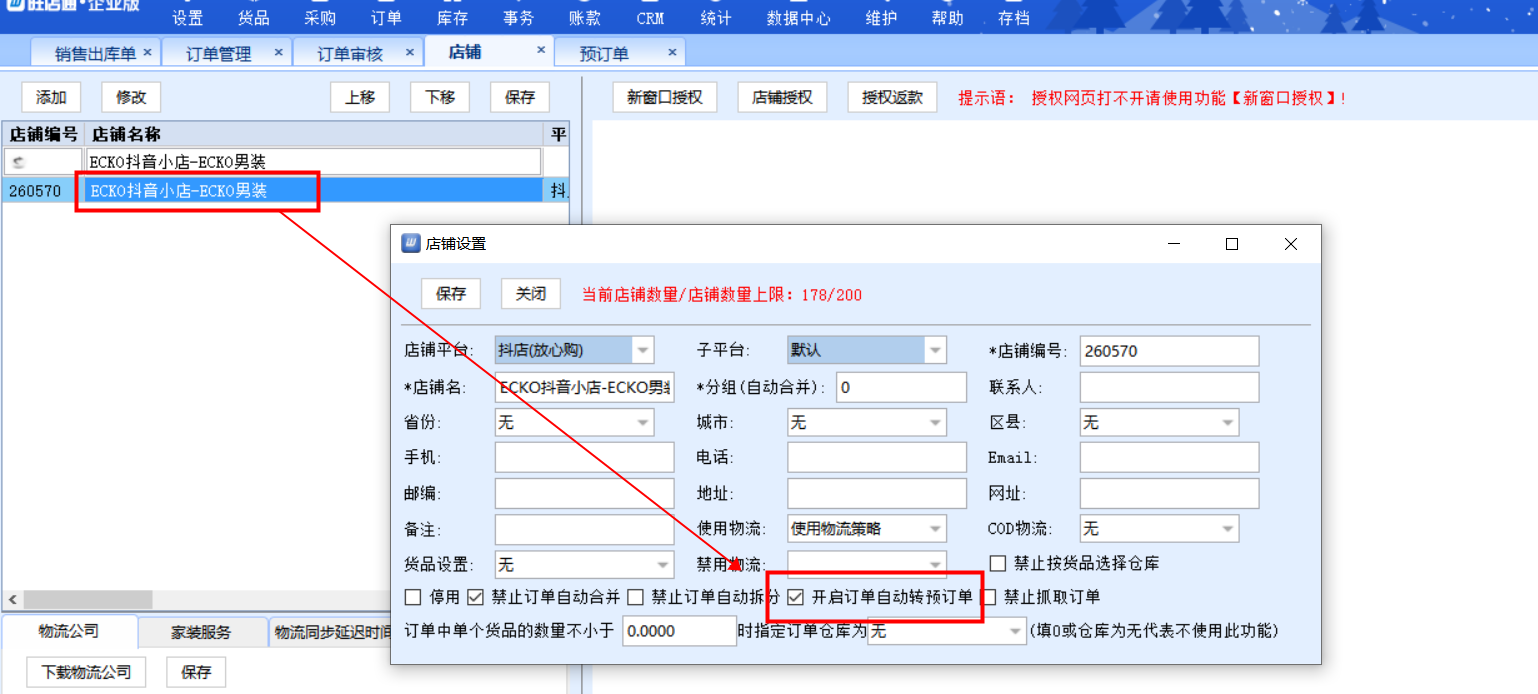
Task: Enable the 停用 checkbox
Action: [413, 597]
